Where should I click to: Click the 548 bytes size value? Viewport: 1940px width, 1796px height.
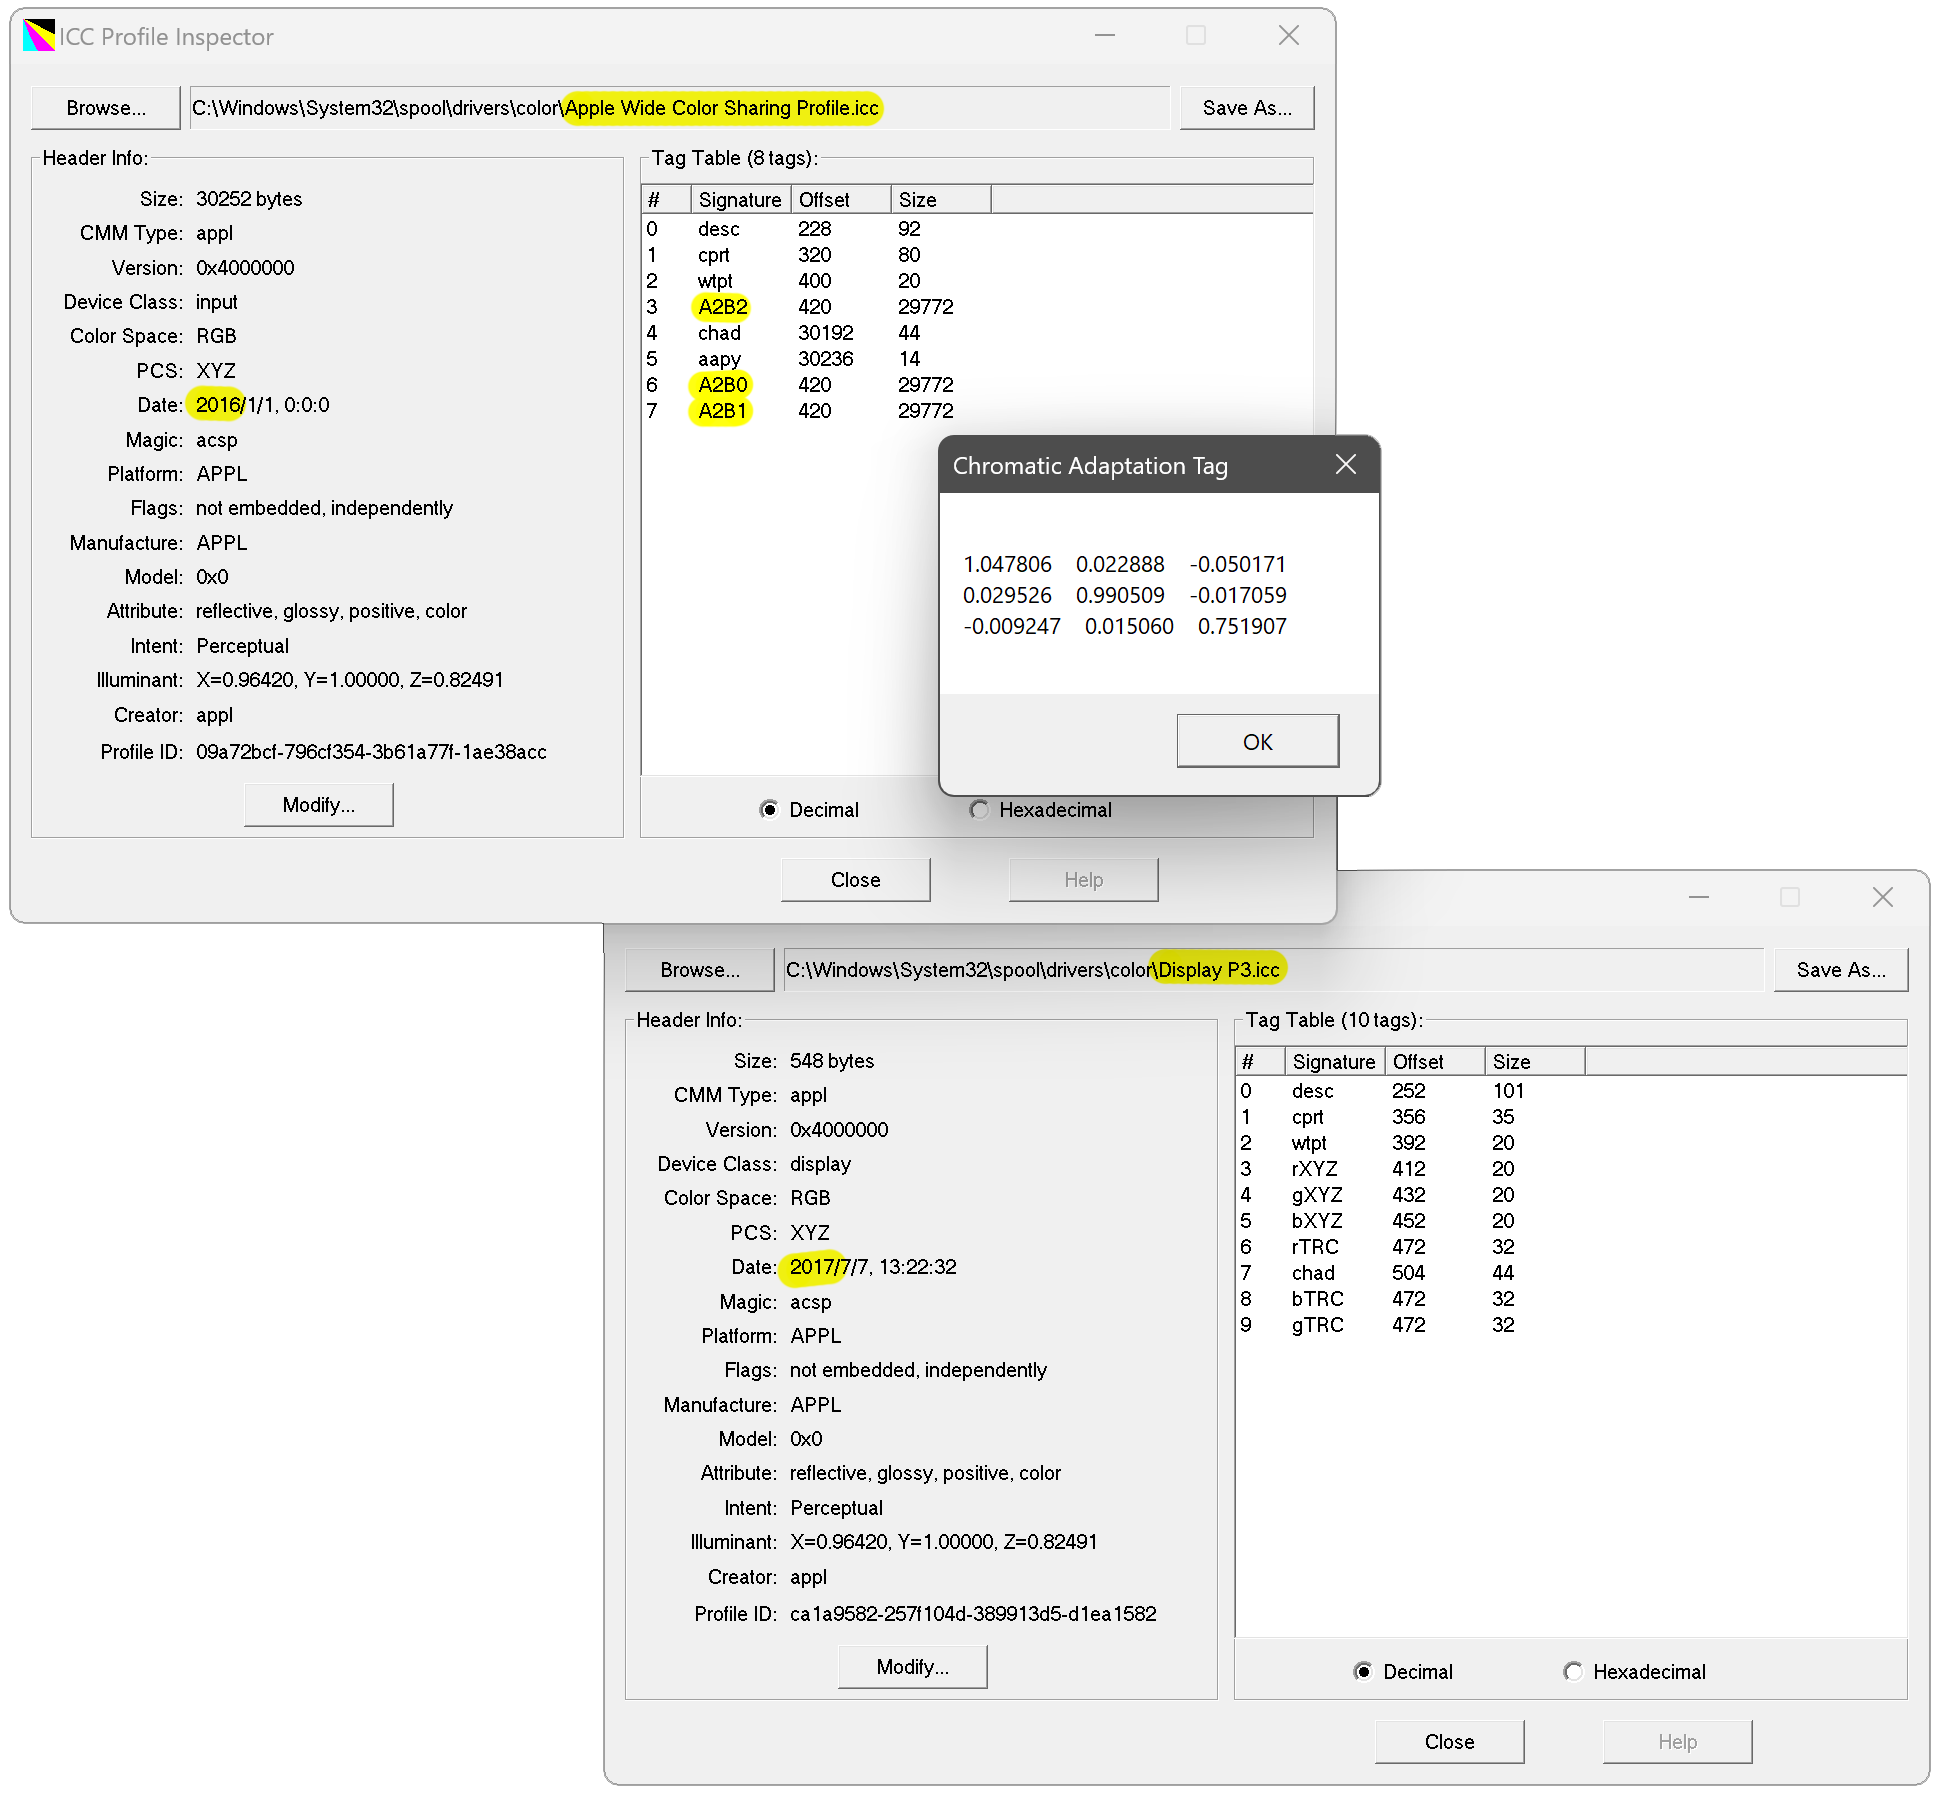click(x=832, y=1061)
